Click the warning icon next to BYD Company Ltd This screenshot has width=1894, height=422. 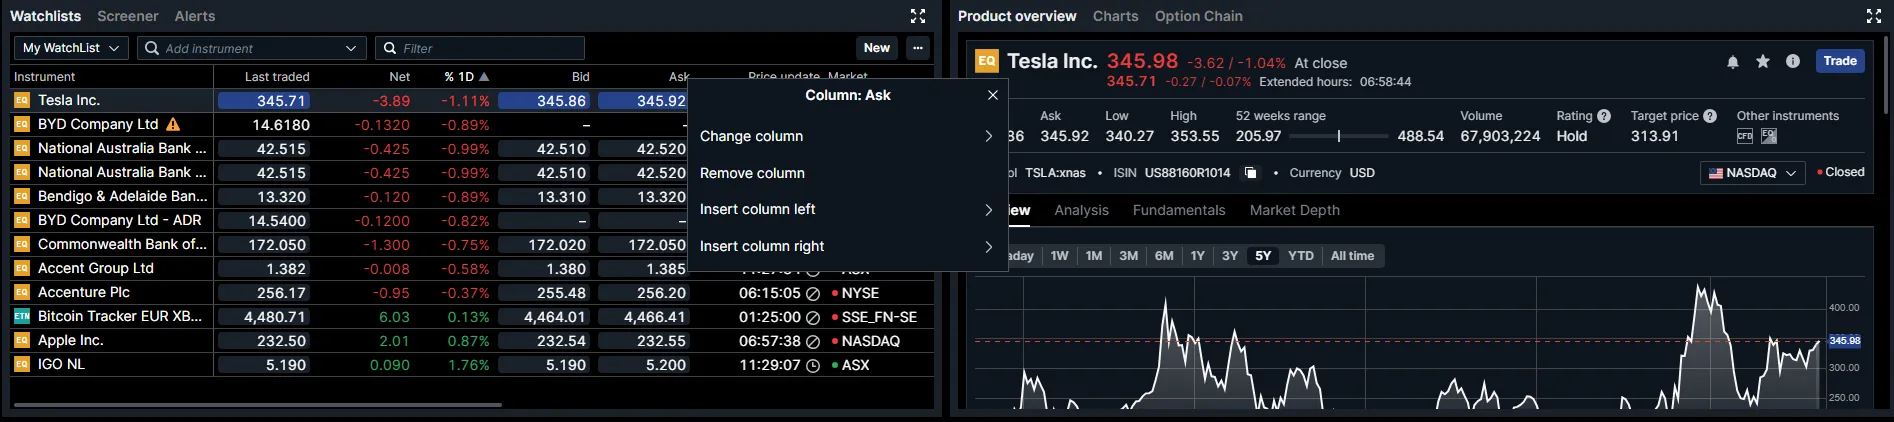click(x=173, y=125)
